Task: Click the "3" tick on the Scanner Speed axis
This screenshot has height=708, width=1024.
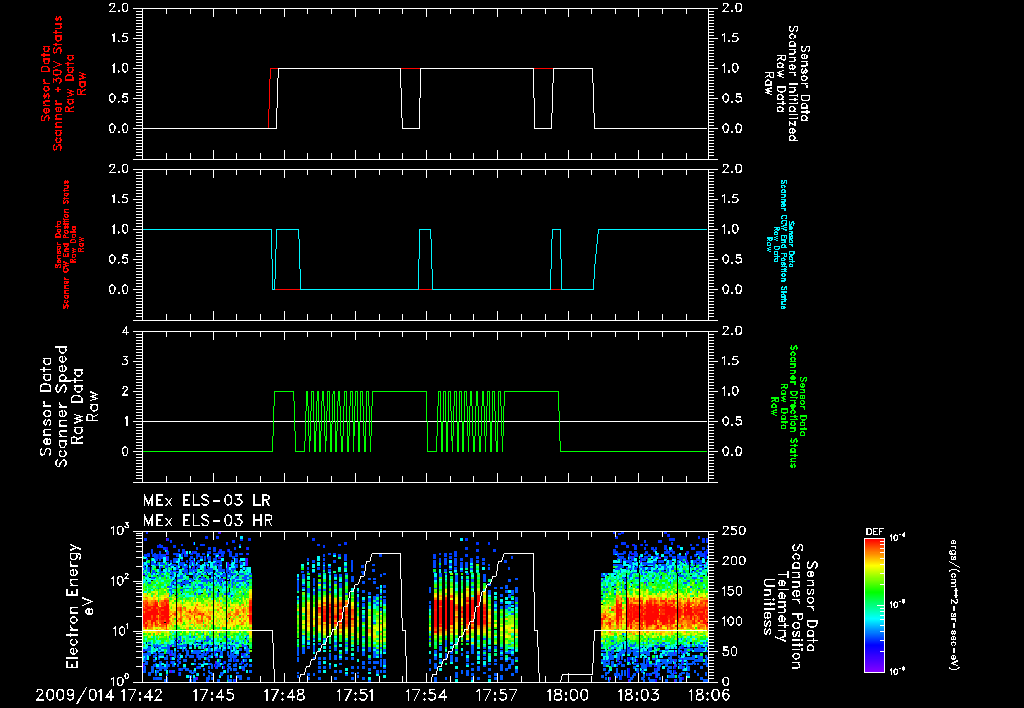Action: 125,361
